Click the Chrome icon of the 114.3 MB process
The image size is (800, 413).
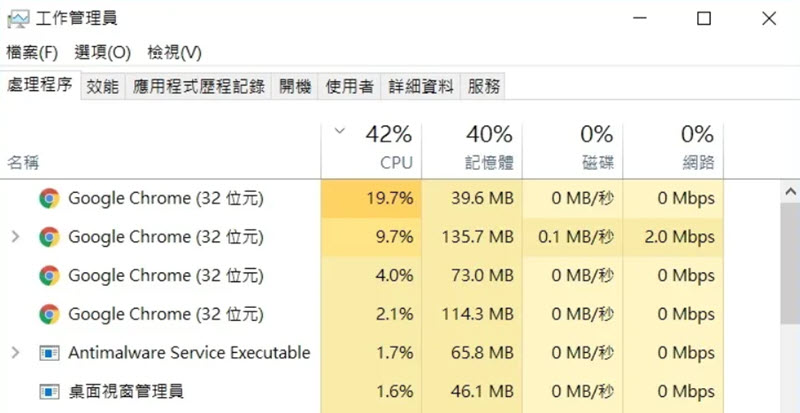click(49, 314)
